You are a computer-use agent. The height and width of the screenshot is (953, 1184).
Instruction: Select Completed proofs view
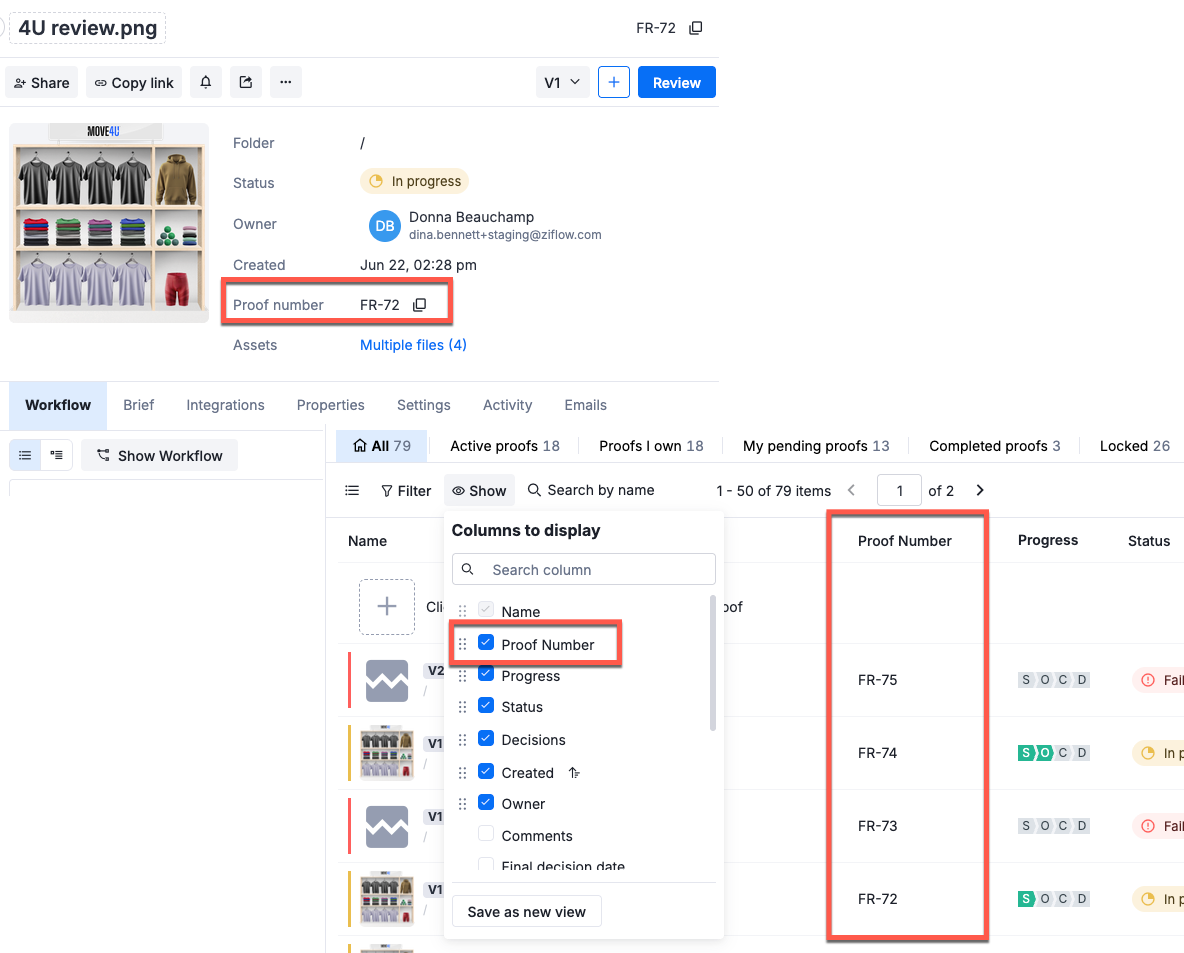pos(994,446)
